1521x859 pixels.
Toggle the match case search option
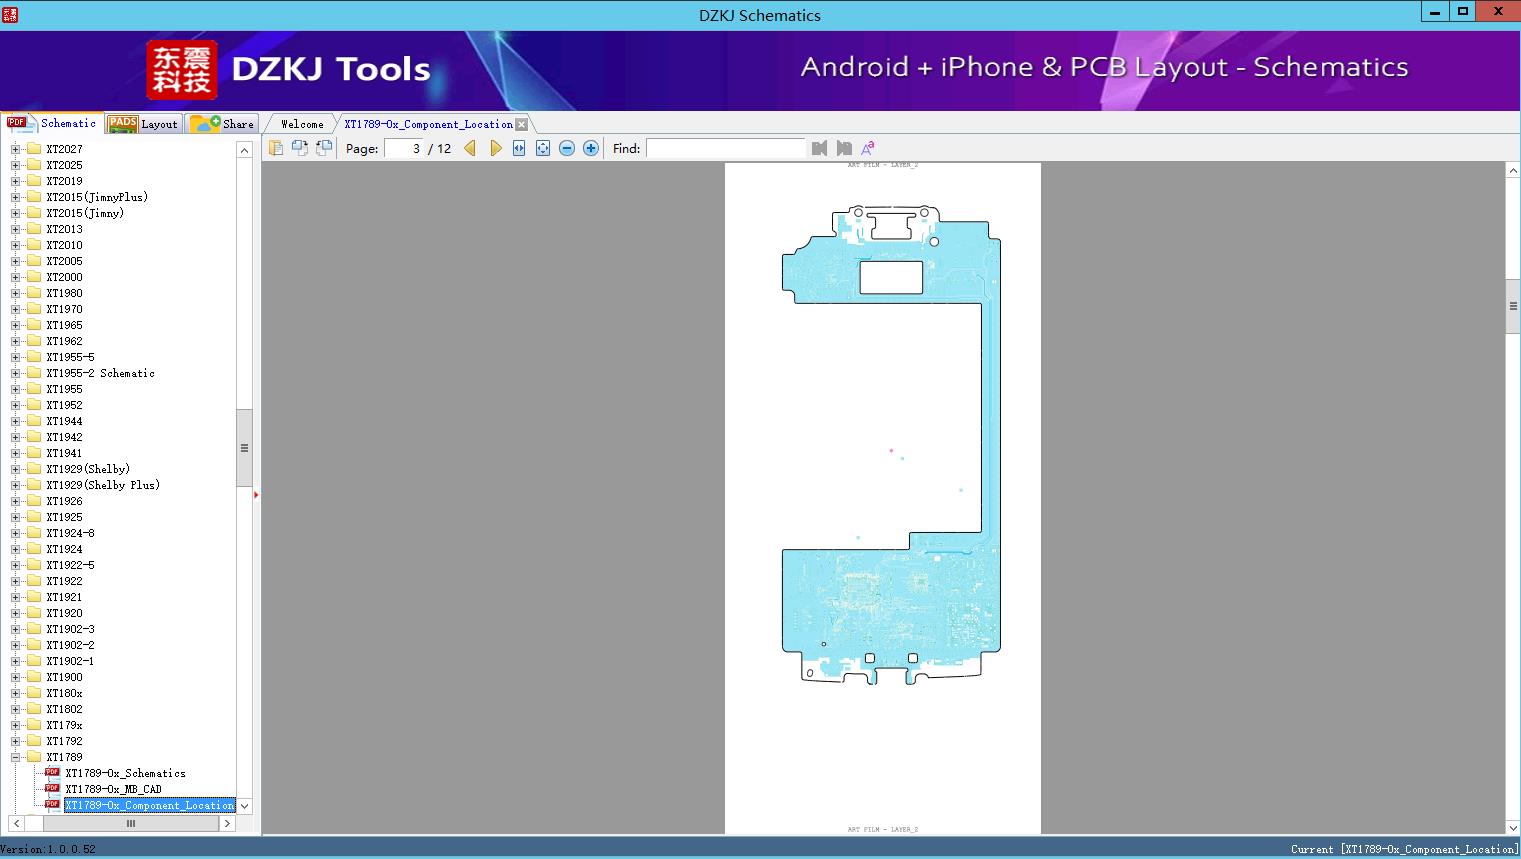coord(868,148)
